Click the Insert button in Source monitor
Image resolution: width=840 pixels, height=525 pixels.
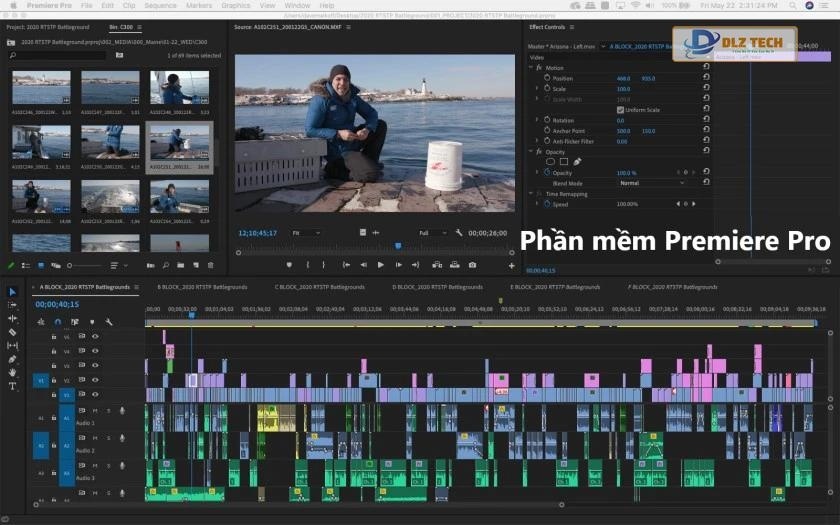click(437, 265)
